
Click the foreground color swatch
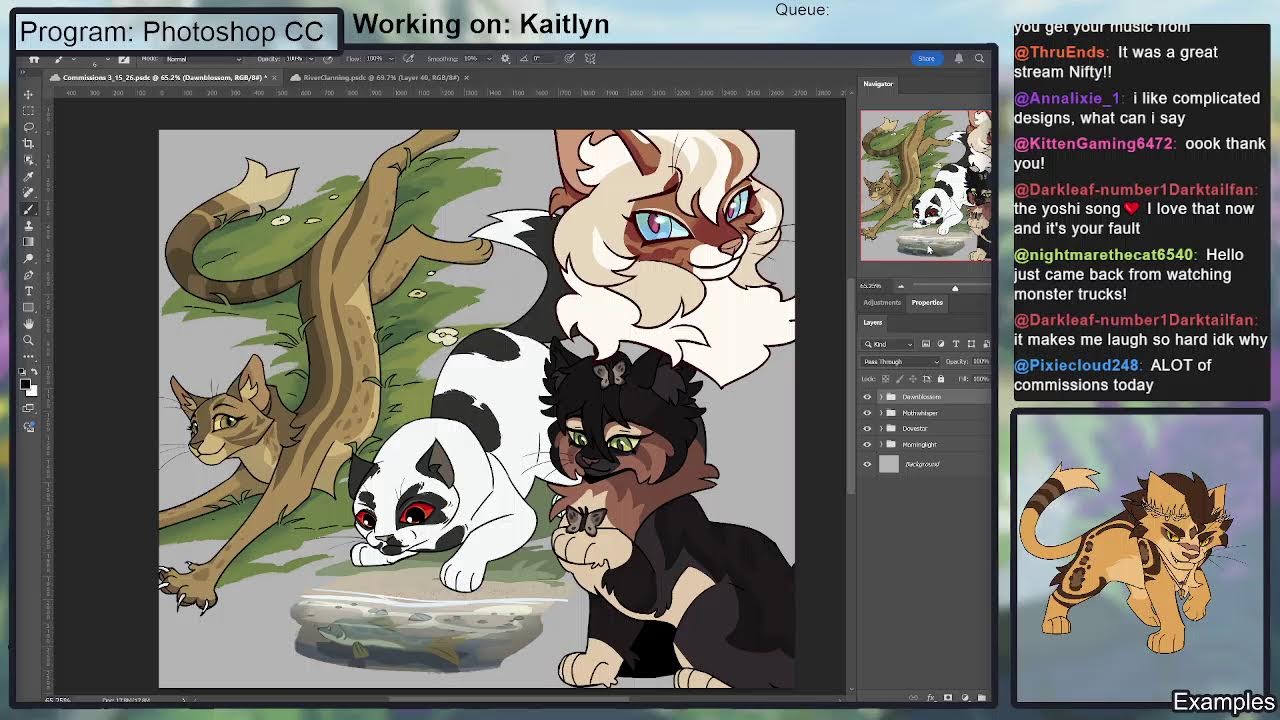coord(24,383)
